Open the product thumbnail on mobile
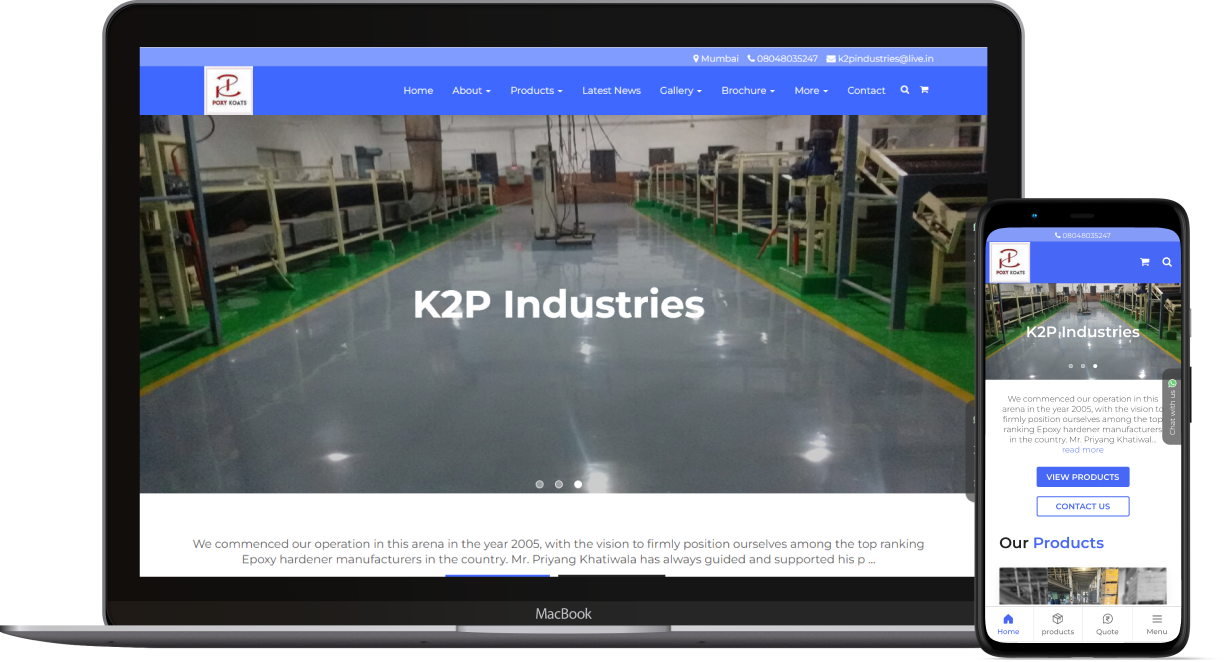The width and height of the screenshot is (1228, 662). click(1083, 586)
